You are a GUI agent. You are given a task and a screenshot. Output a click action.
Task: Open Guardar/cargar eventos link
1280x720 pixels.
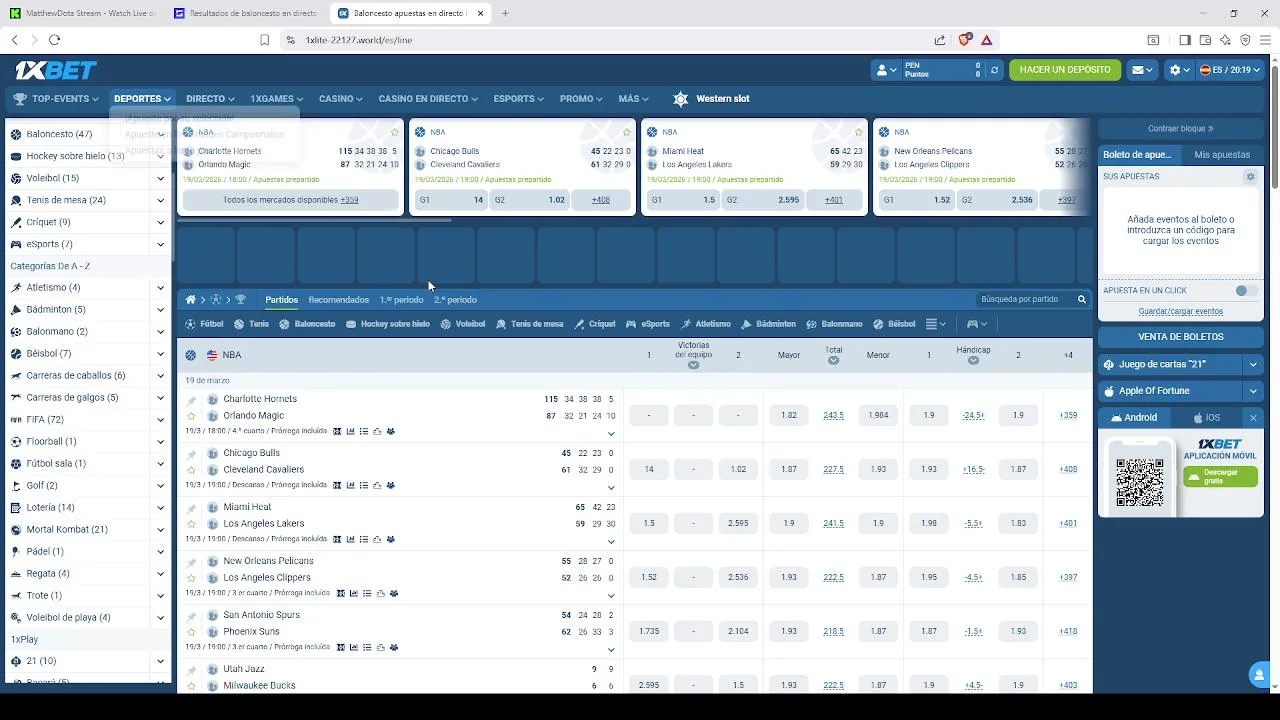coord(1181,312)
